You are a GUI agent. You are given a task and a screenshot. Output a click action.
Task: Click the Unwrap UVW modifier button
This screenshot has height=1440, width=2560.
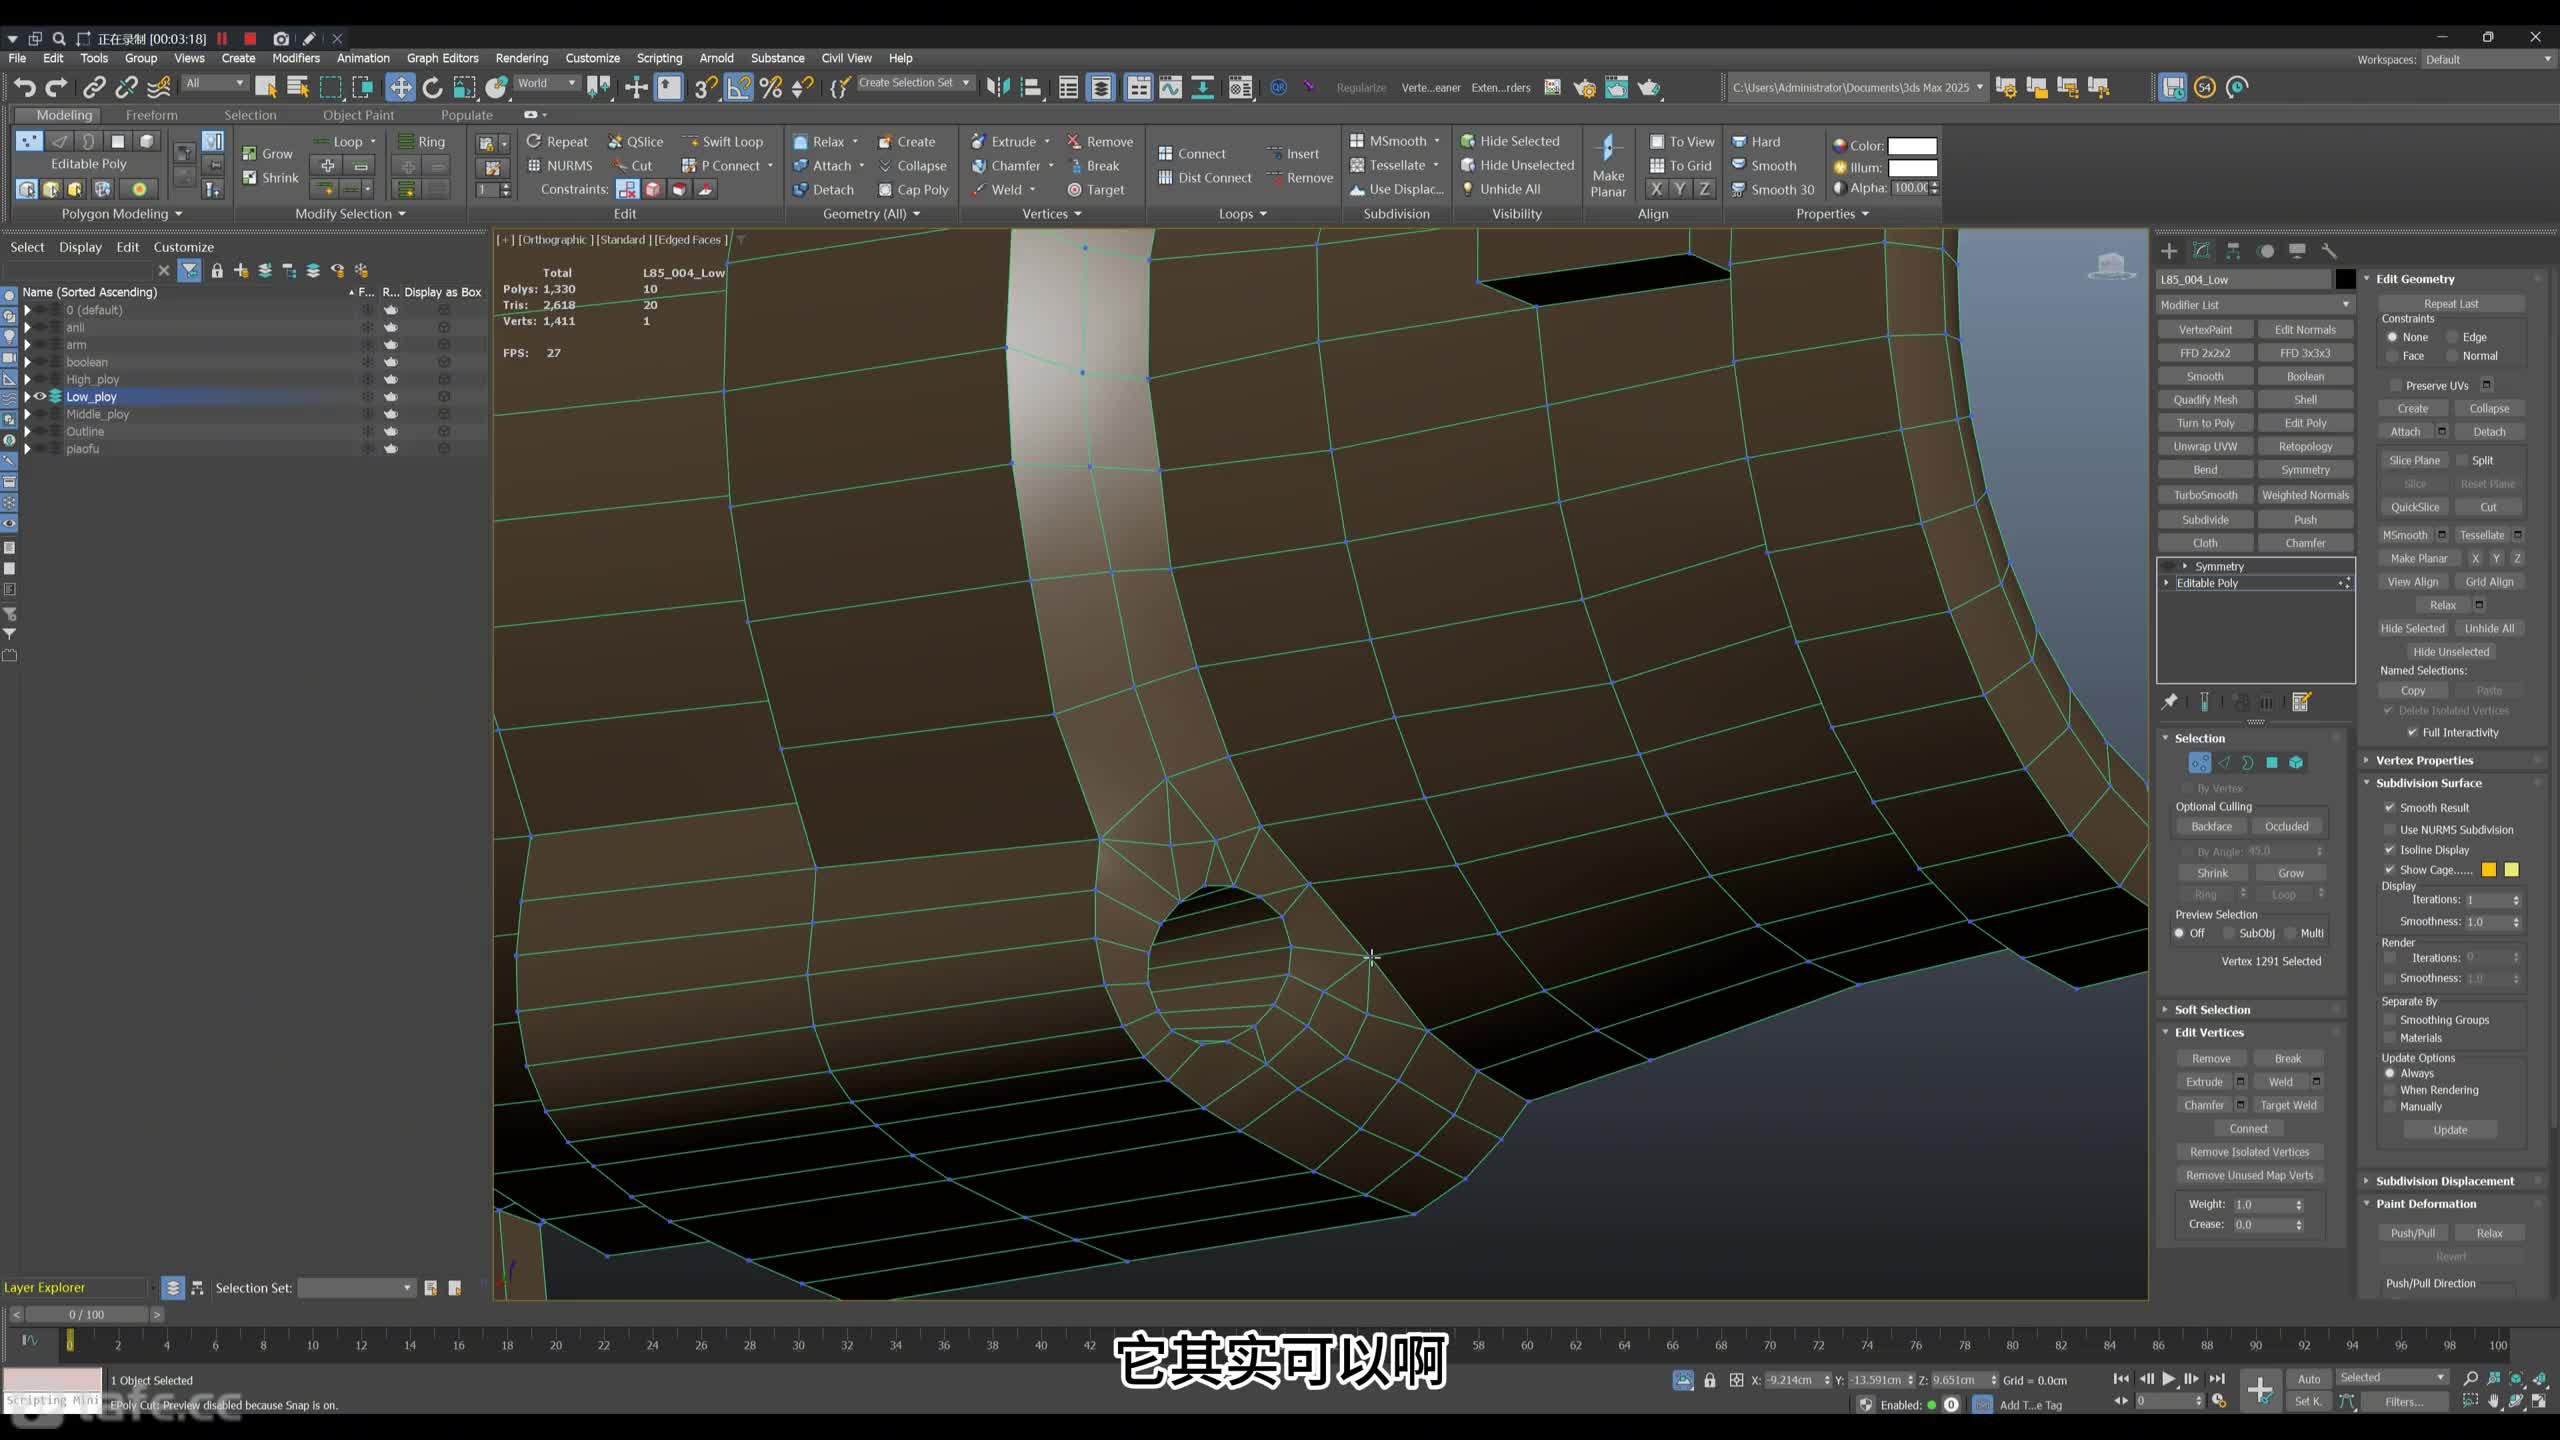pyautogui.click(x=2205, y=447)
